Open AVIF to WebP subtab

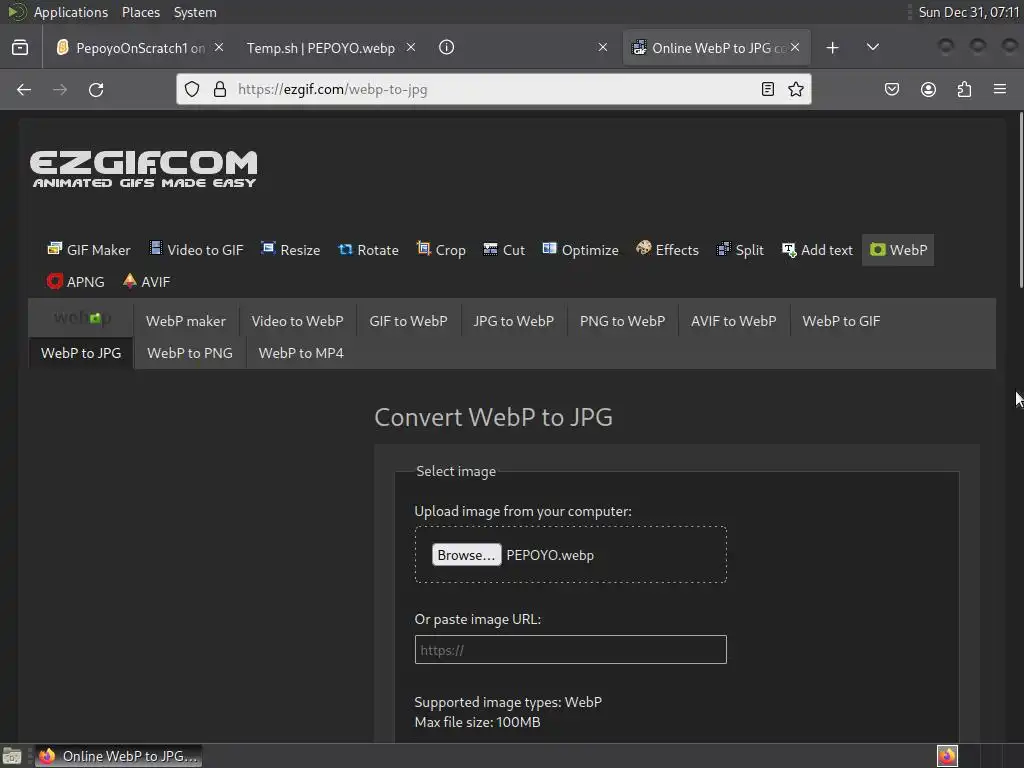[733, 321]
